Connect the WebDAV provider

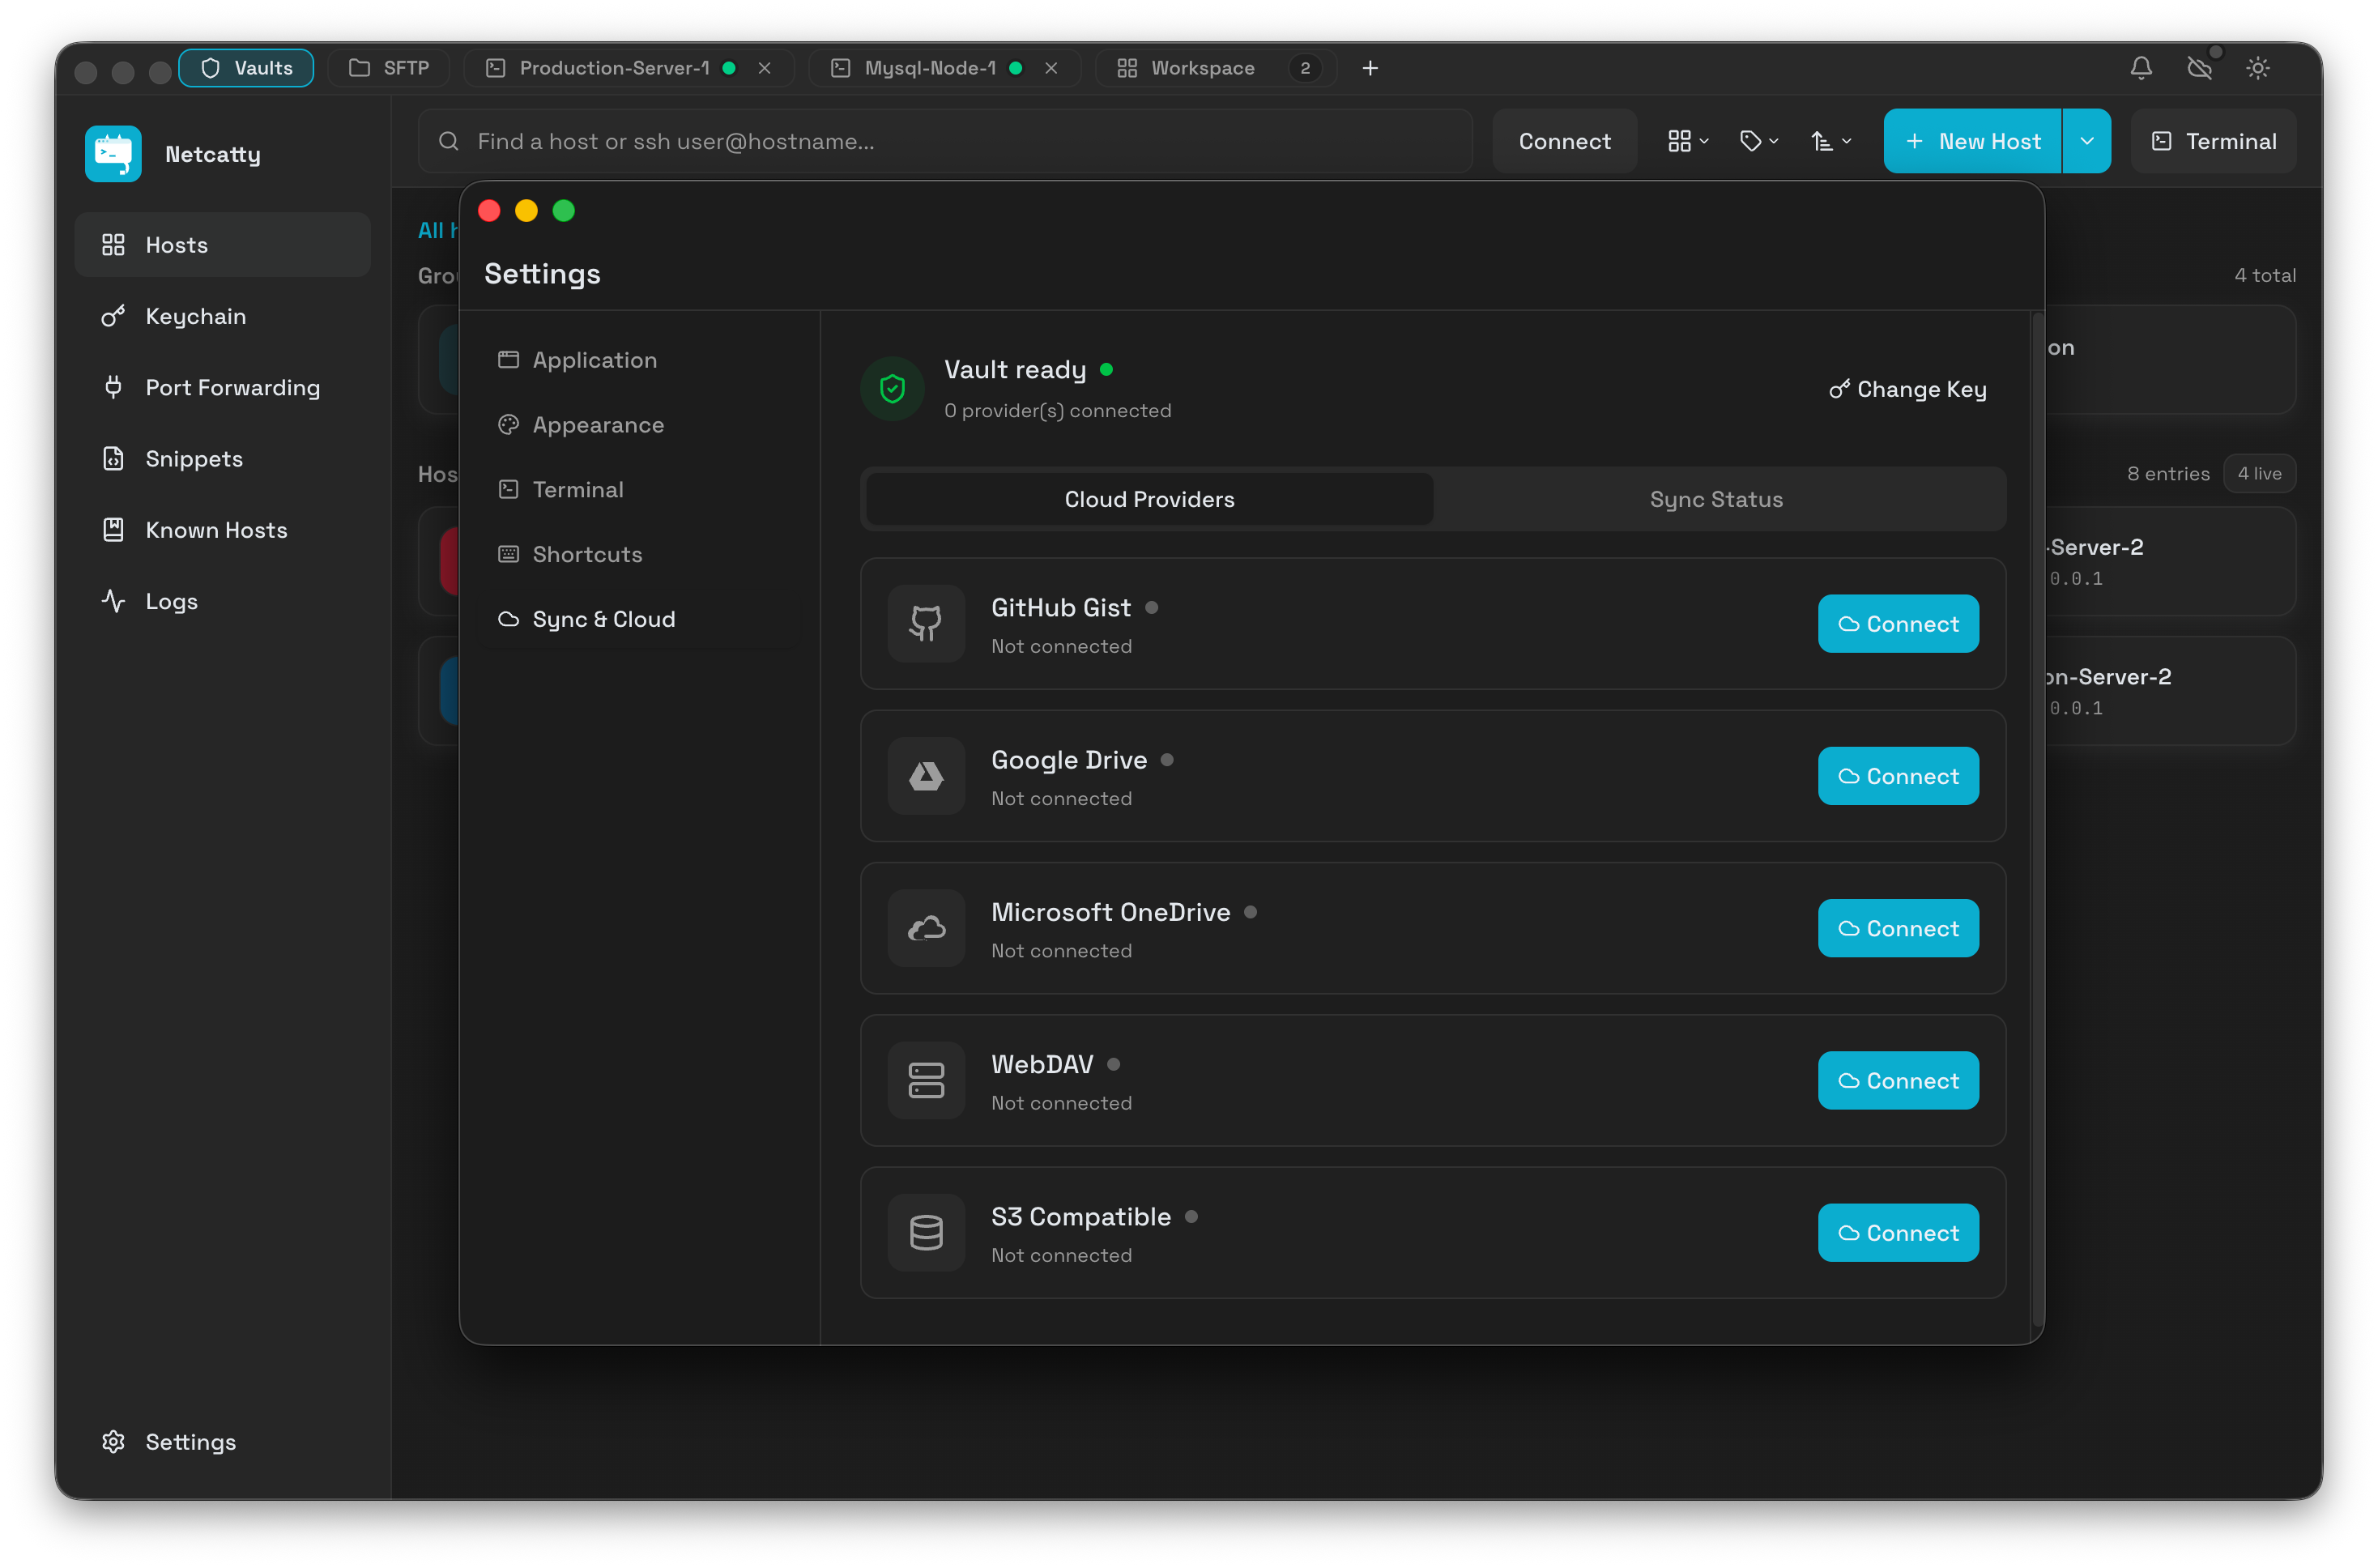click(x=1898, y=1080)
